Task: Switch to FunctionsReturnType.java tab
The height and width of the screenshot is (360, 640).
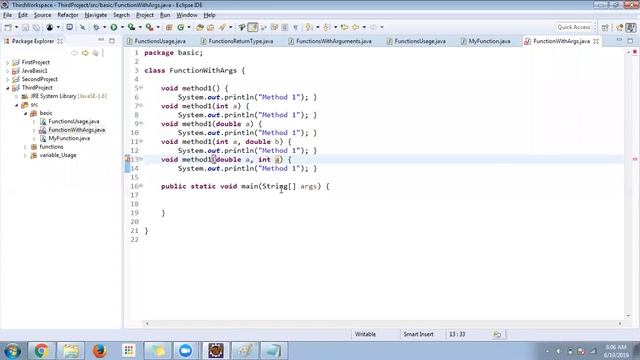Action: coord(240,41)
